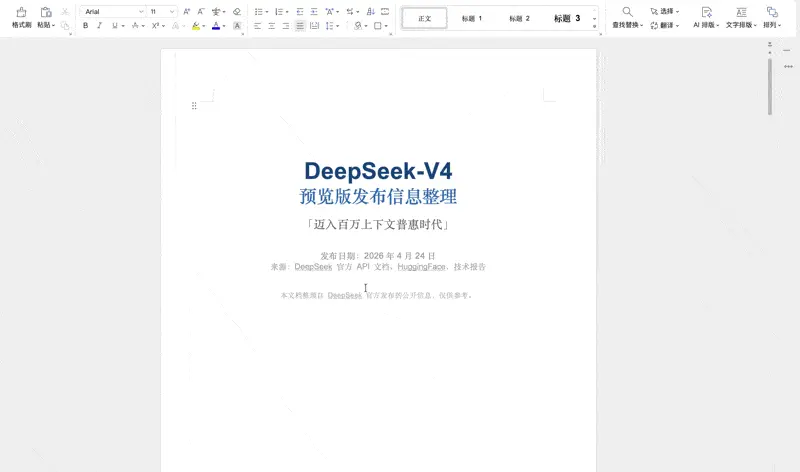Open the AI 排版 layout tool

(706, 17)
